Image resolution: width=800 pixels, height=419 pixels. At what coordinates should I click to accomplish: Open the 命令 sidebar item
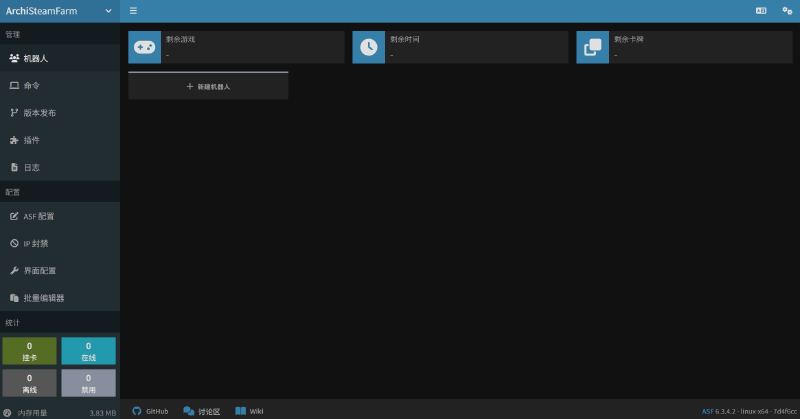pyautogui.click(x=60, y=85)
